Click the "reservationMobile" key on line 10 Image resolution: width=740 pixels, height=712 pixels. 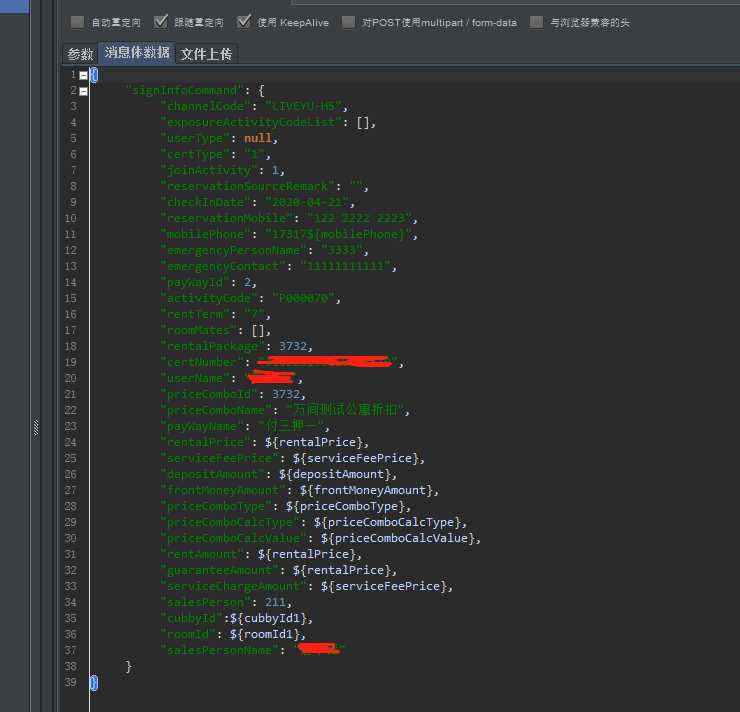tap(227, 218)
